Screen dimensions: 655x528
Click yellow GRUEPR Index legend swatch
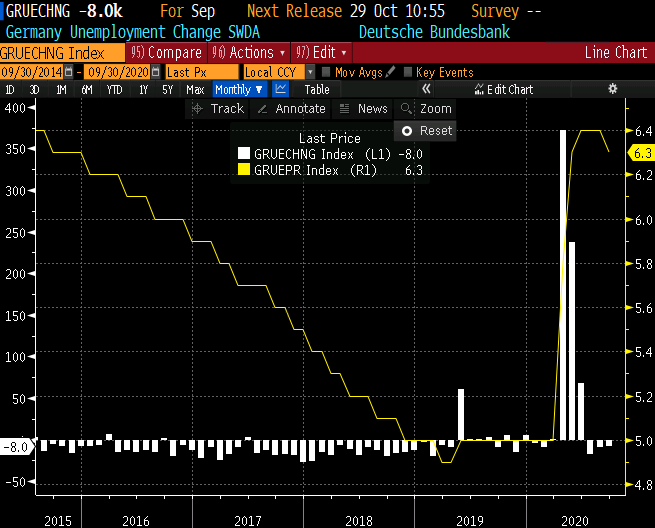244,171
